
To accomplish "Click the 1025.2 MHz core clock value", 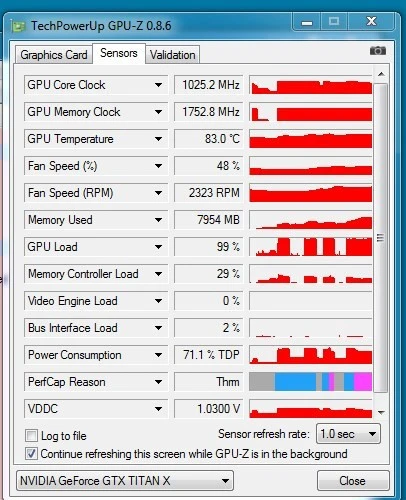I will coord(209,85).
